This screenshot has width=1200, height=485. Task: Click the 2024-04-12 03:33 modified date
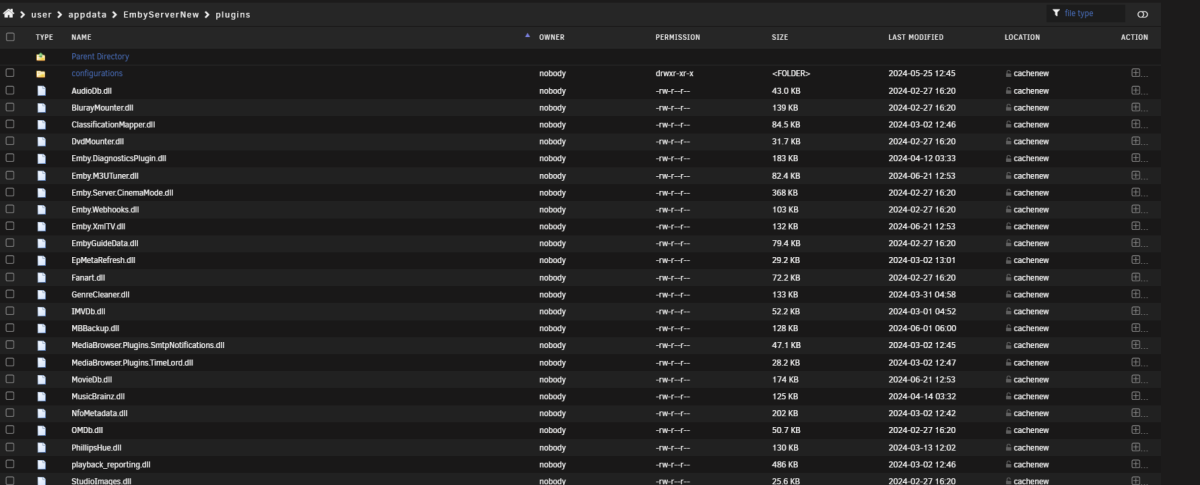922,159
